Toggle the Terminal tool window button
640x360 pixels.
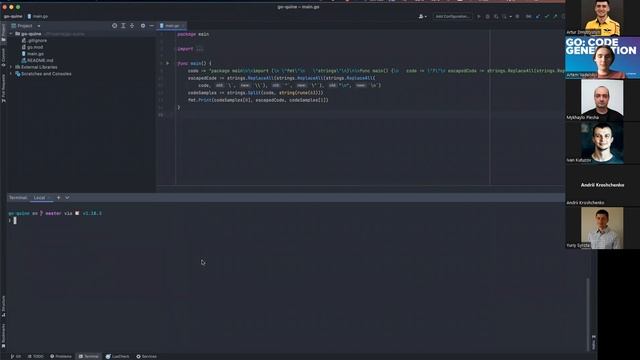point(89,356)
